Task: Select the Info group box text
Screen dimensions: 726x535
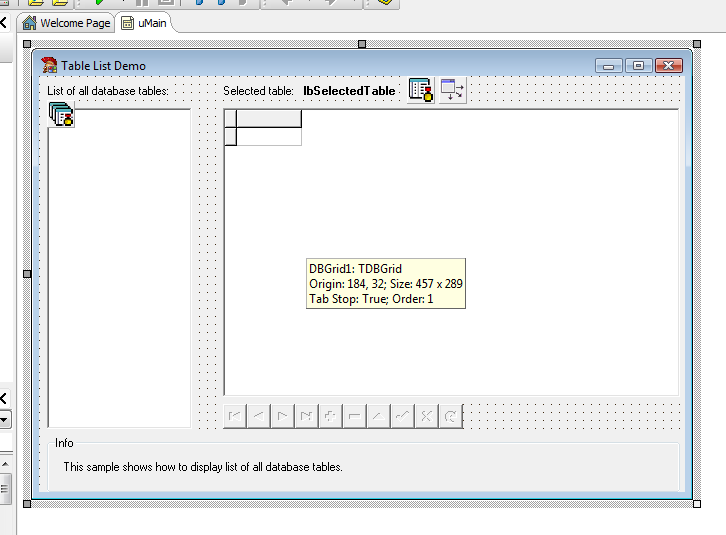Action: pyautogui.click(x=203, y=467)
